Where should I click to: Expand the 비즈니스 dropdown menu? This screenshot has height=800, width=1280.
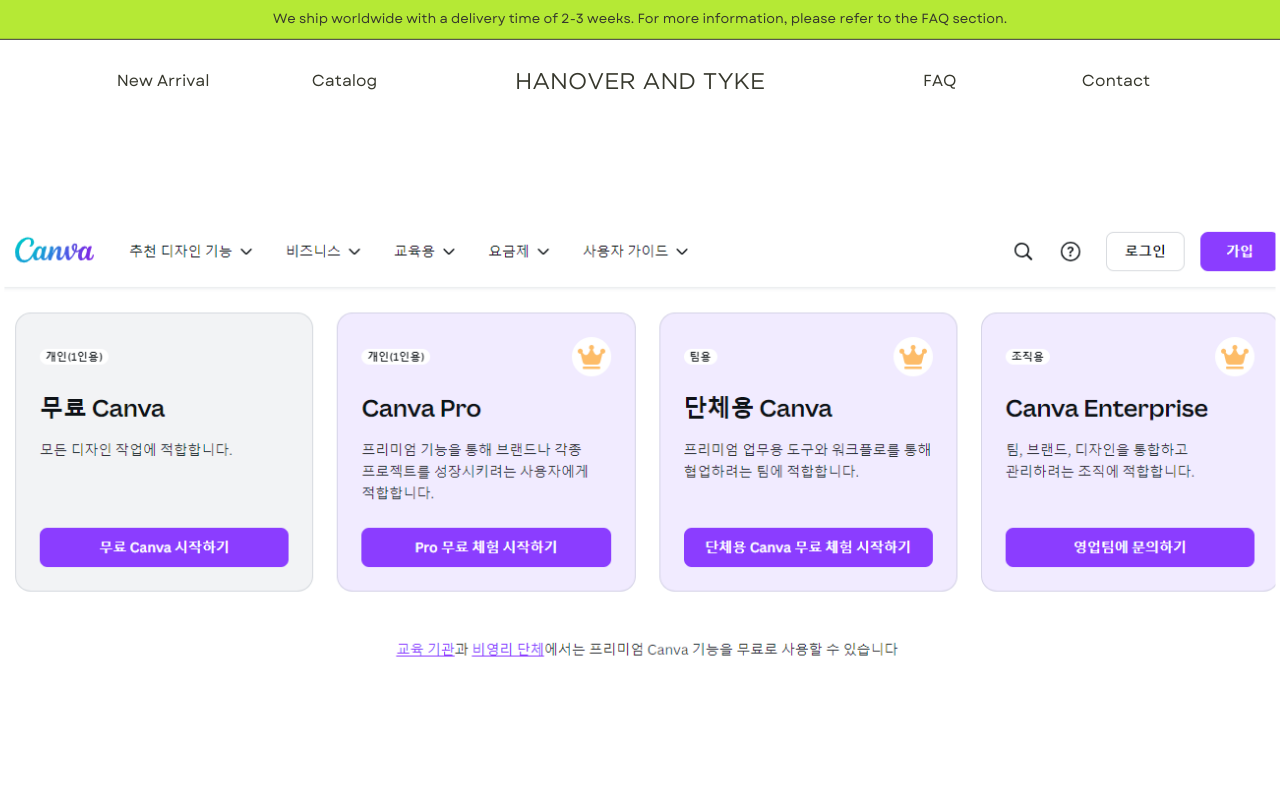tap(323, 251)
